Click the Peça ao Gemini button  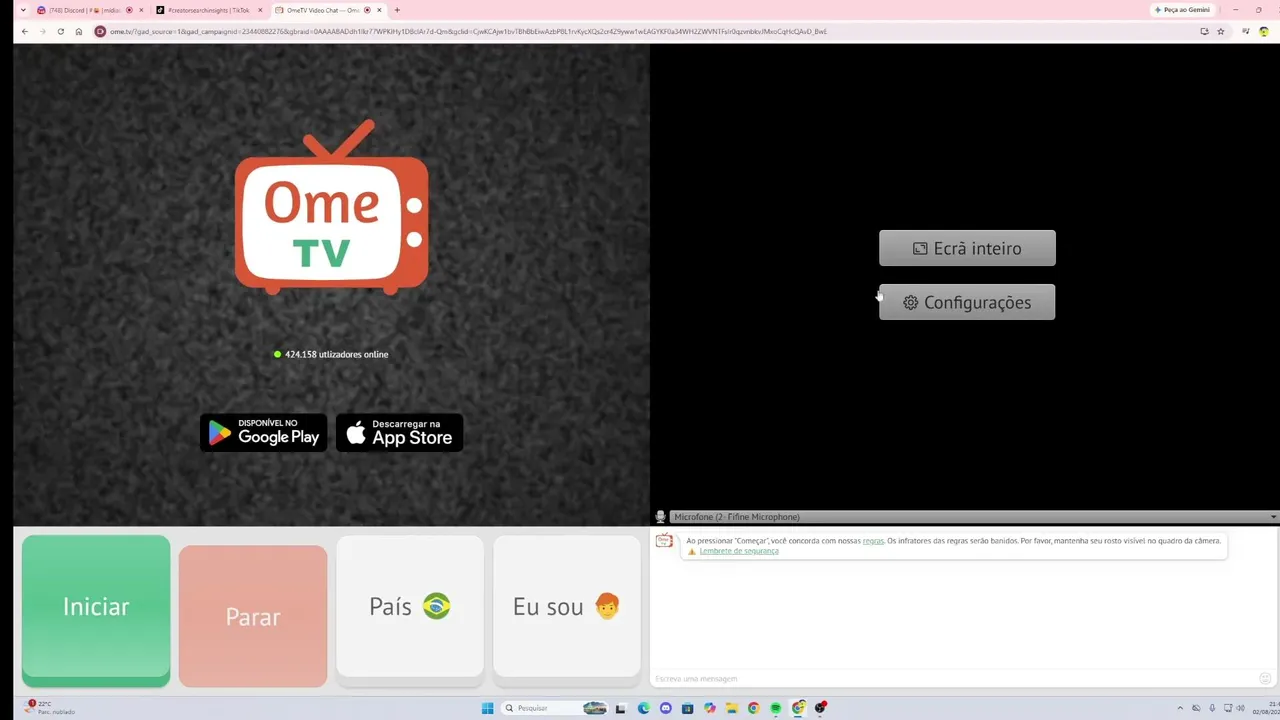tap(1183, 10)
